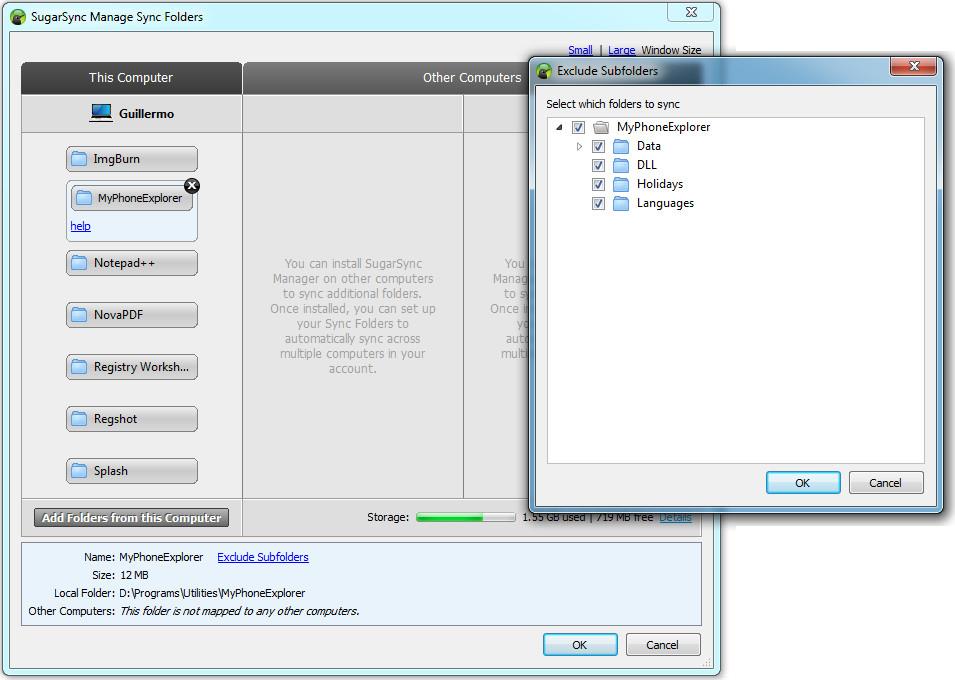The image size is (955, 680).
Task: Collapse the MyPhoneExplorer root tree node
Action: pos(559,127)
